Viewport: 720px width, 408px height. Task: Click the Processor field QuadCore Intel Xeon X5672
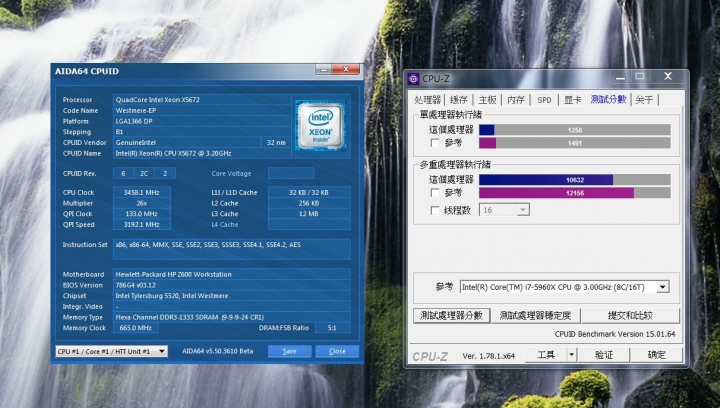click(202, 100)
